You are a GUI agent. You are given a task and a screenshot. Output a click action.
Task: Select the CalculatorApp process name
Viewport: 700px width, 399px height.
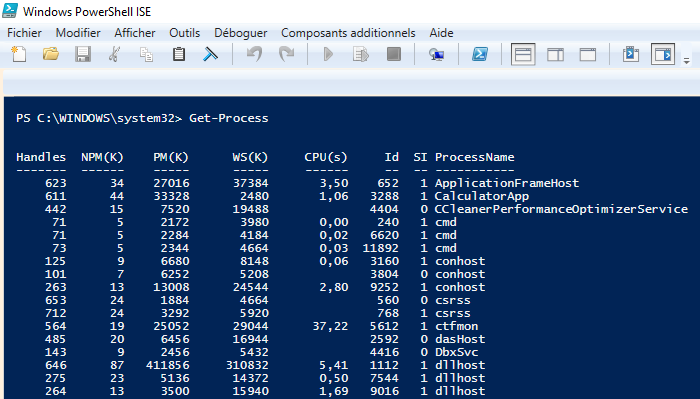click(x=482, y=196)
